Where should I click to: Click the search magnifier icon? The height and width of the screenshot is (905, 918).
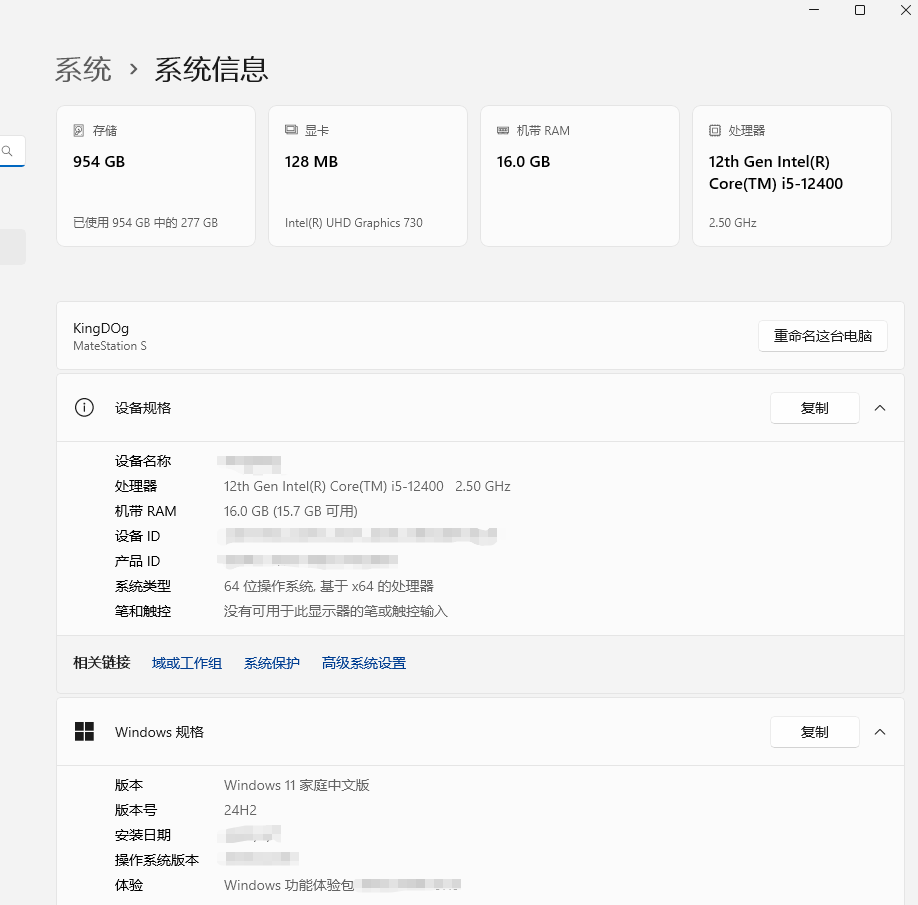click(7, 151)
